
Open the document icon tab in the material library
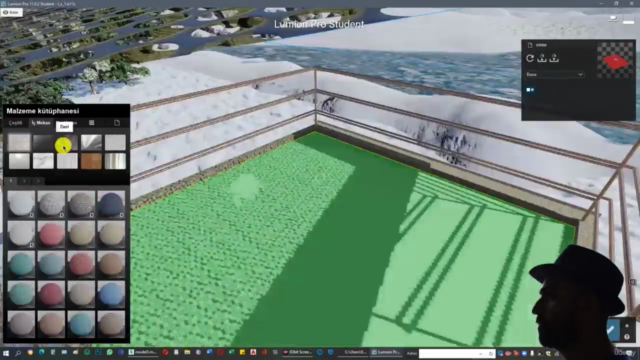coord(117,123)
